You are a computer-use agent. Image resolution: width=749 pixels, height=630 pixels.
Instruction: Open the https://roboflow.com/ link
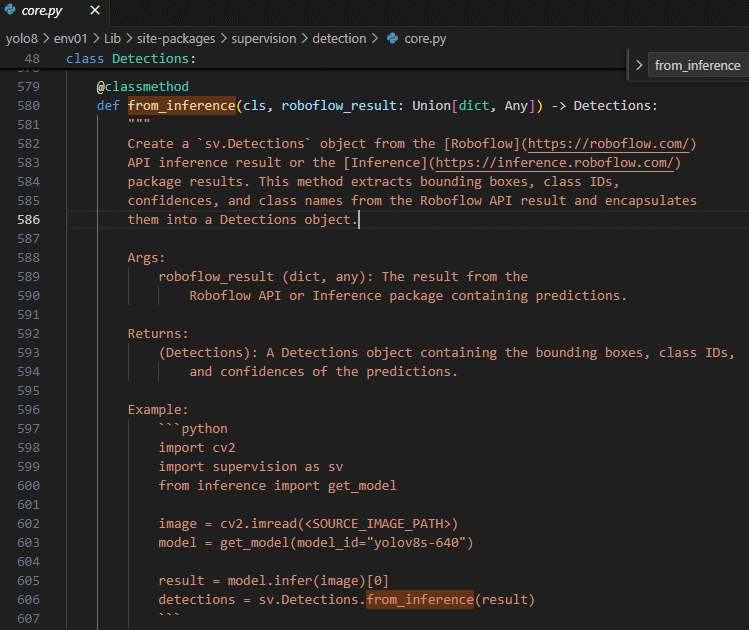point(609,144)
